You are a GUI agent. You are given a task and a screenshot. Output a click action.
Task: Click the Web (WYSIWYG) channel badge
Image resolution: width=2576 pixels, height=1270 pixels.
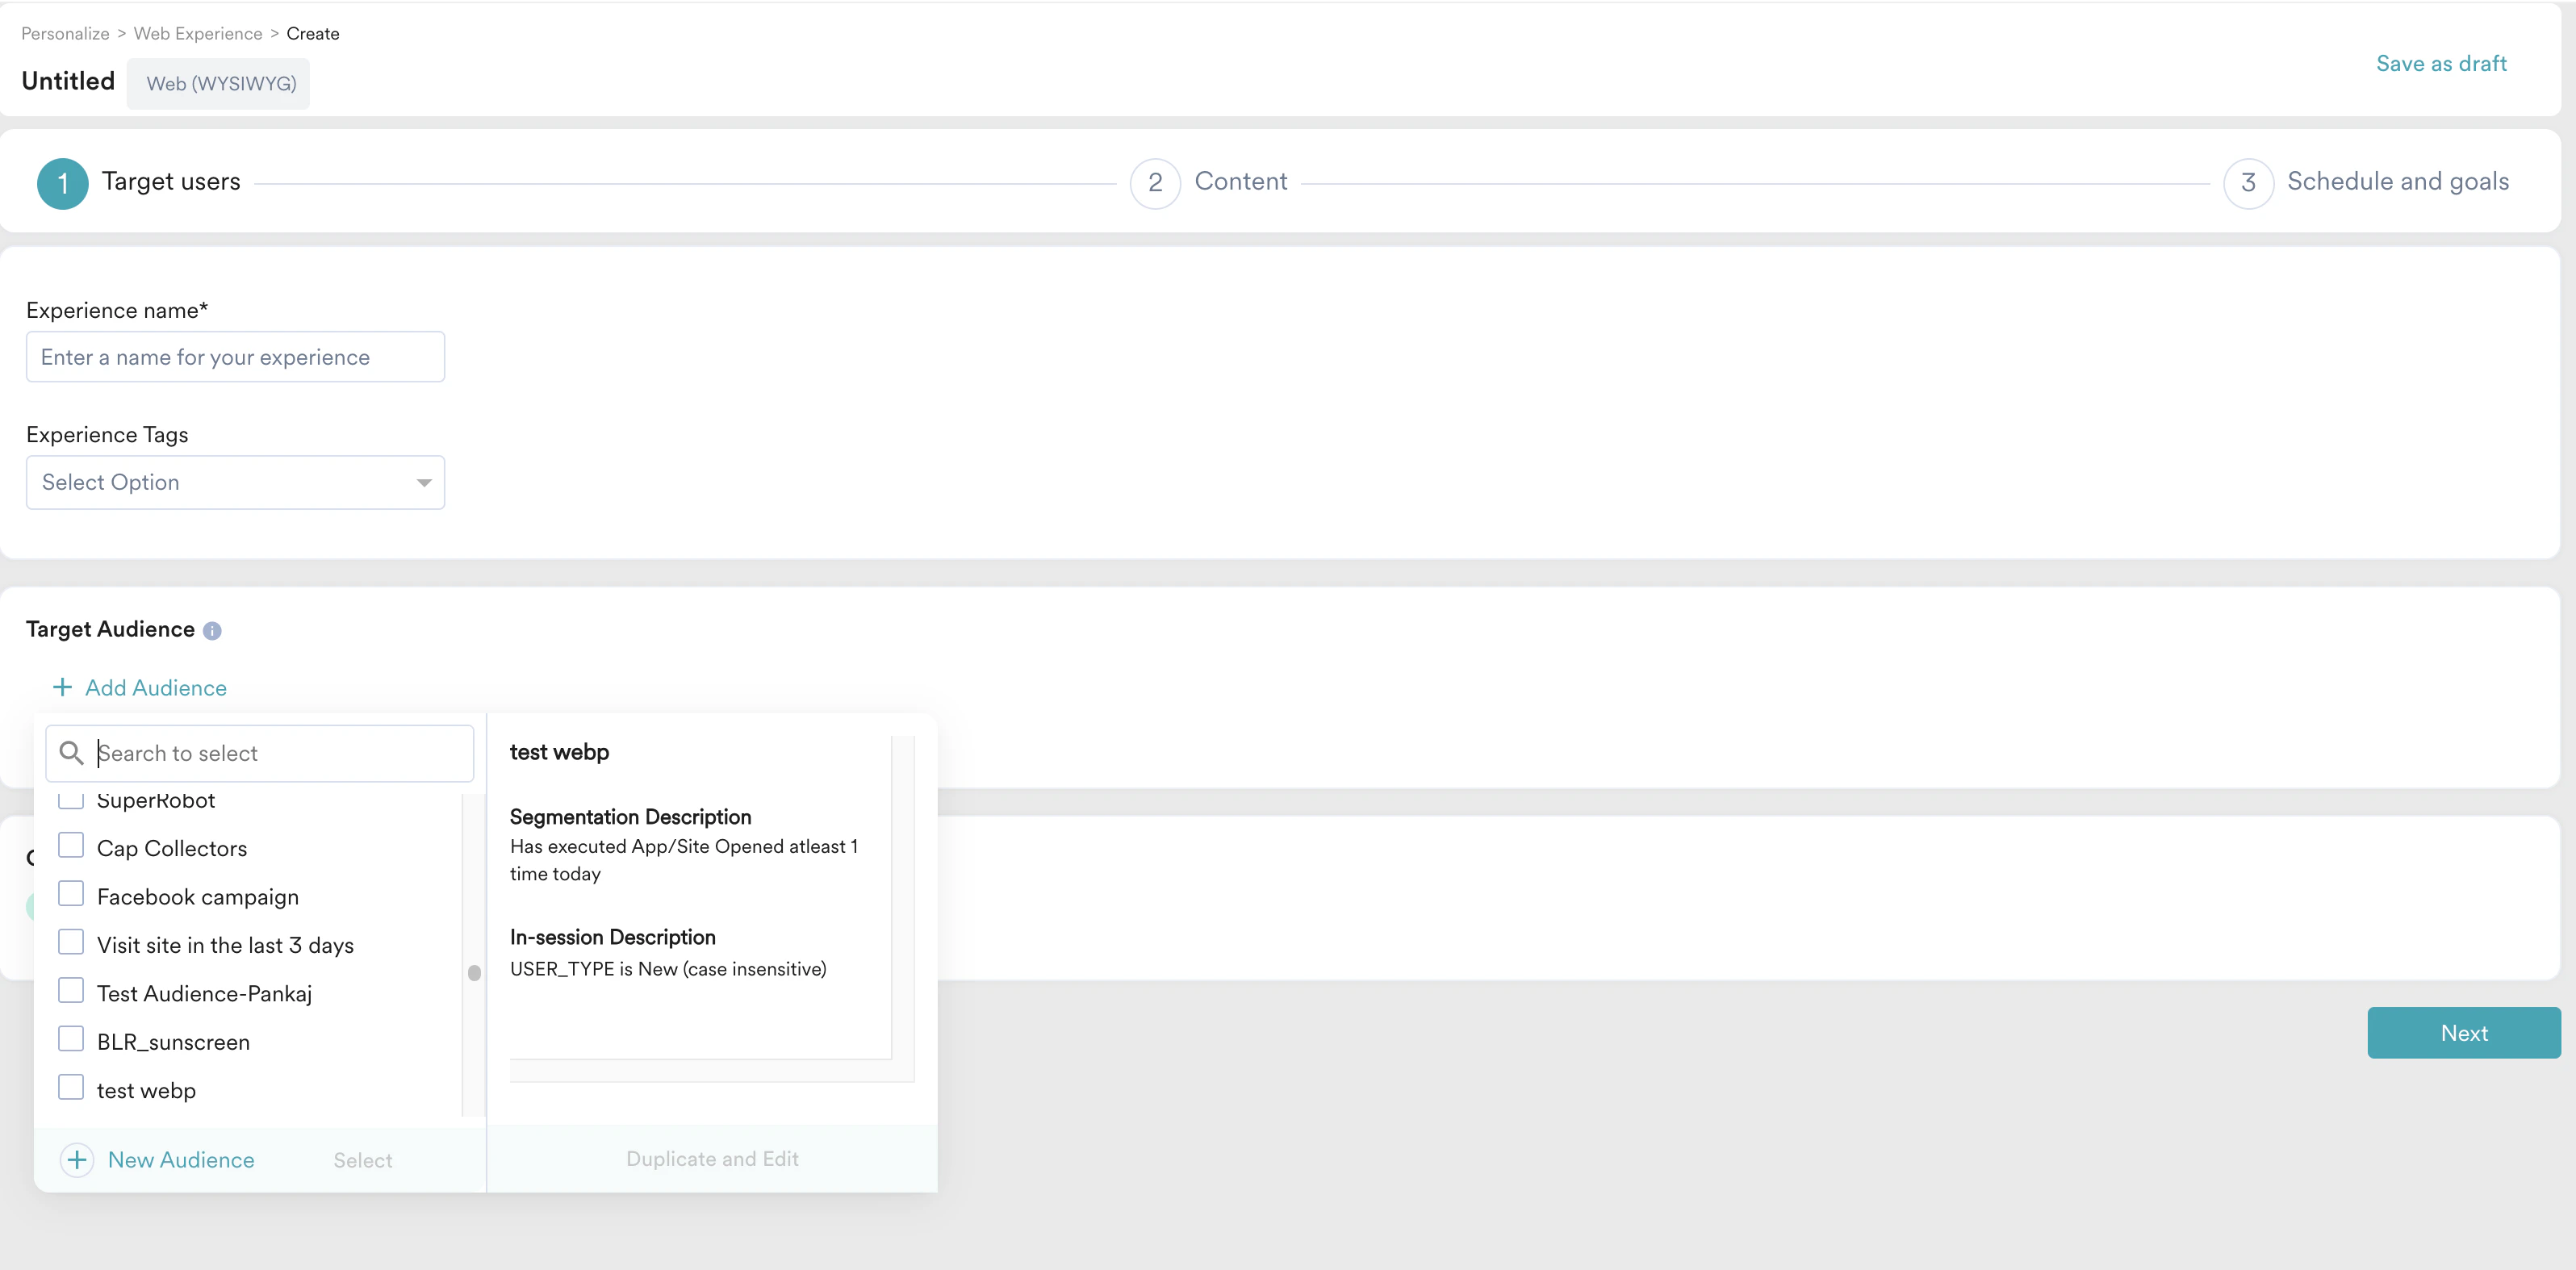click(x=219, y=84)
